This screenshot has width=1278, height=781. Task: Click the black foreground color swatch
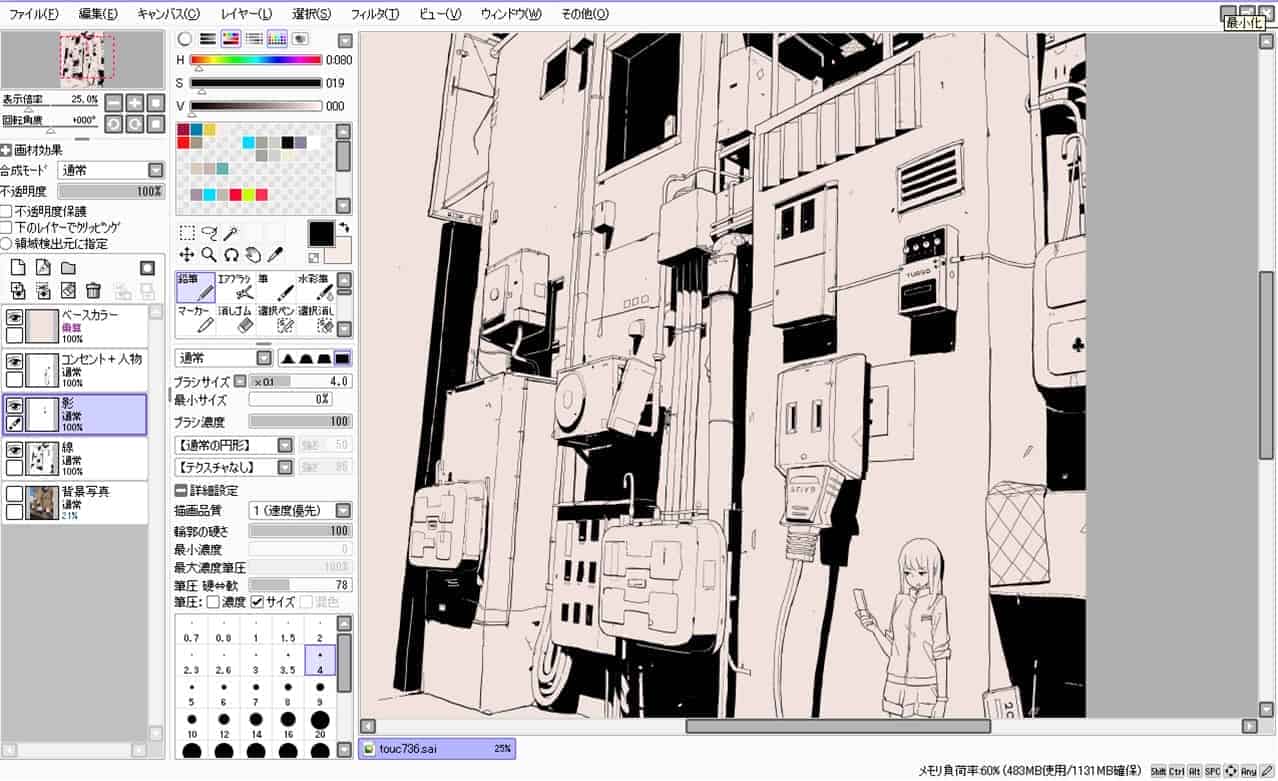321,234
